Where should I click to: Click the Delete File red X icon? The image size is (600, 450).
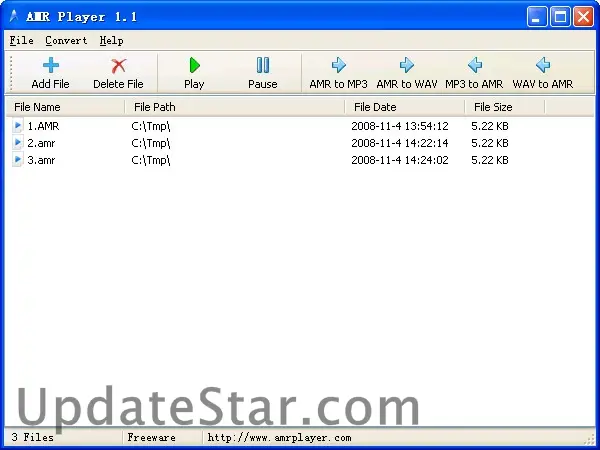click(118, 66)
